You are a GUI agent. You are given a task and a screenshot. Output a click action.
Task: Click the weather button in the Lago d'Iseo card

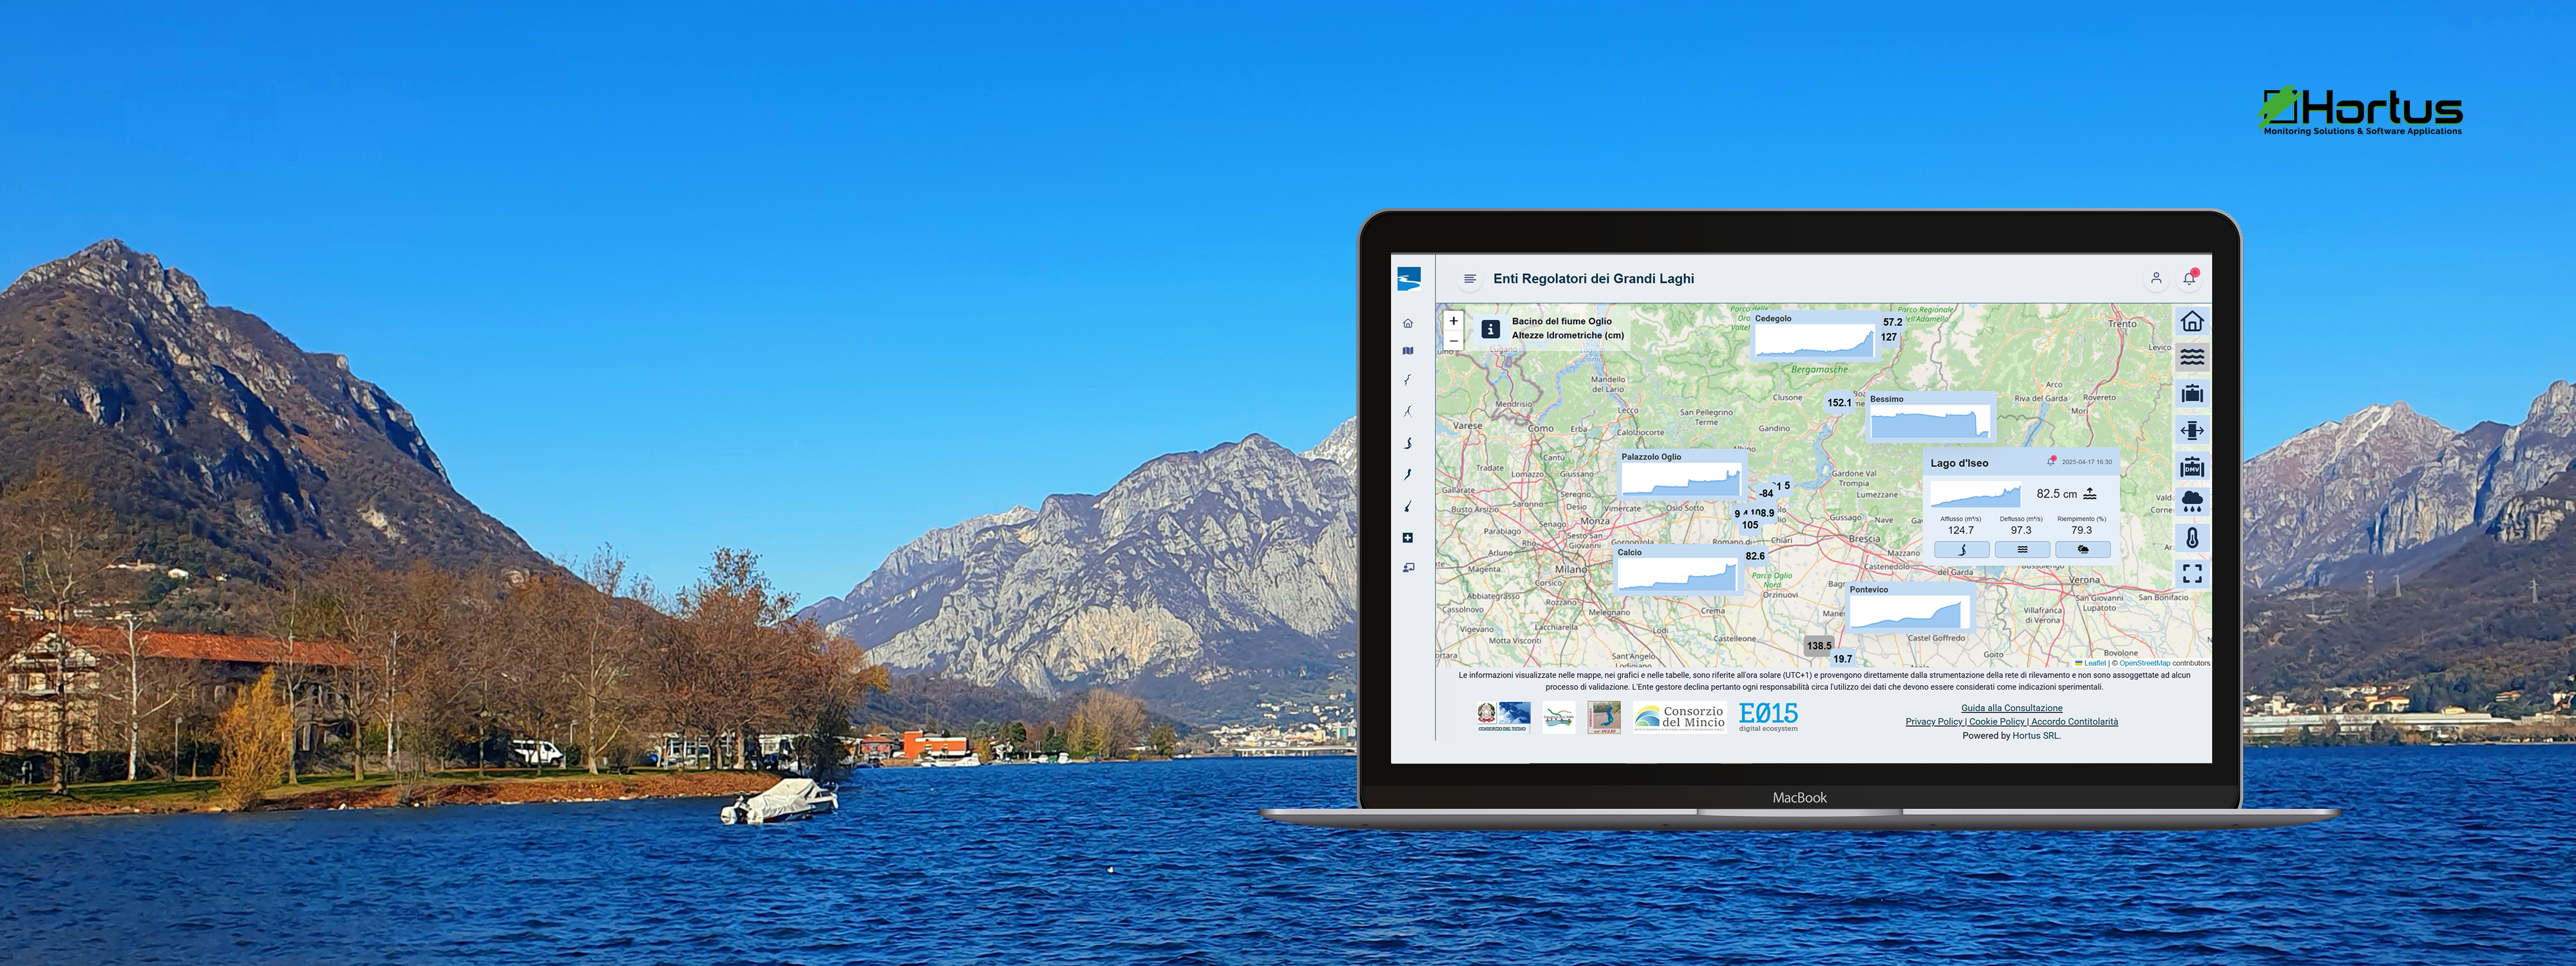tap(2082, 549)
